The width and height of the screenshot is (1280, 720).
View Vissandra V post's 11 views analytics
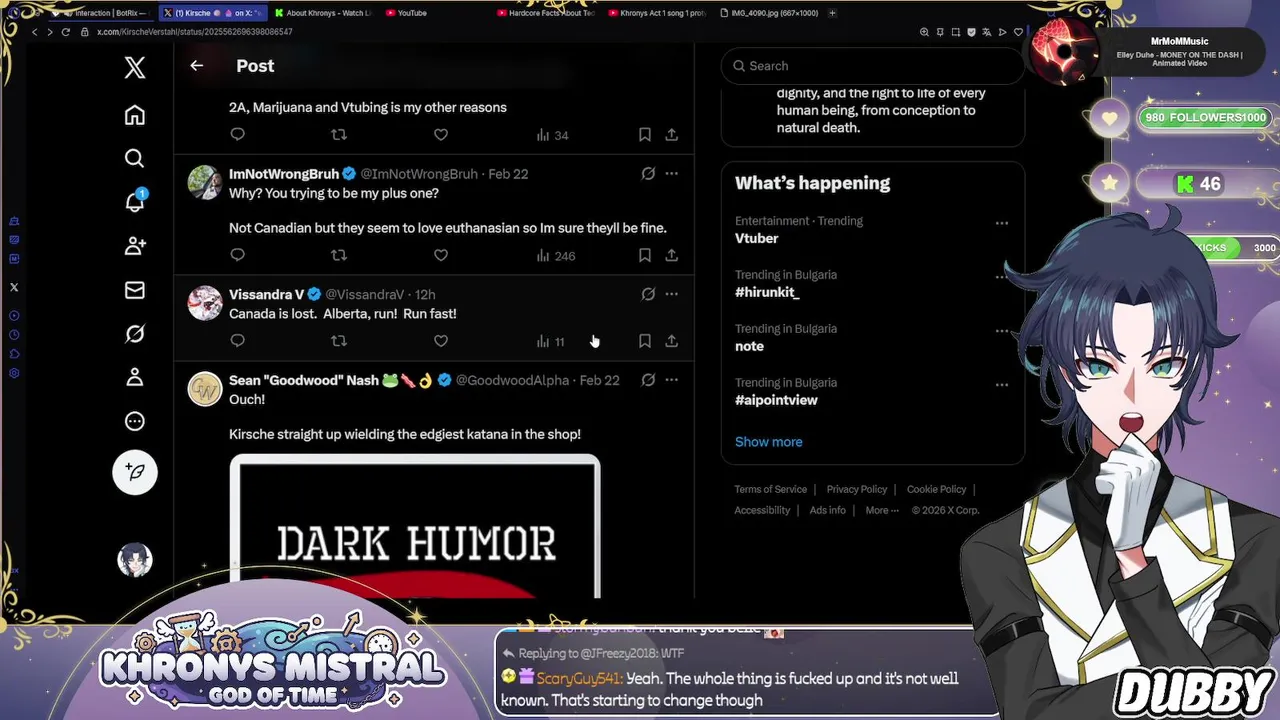coord(551,341)
